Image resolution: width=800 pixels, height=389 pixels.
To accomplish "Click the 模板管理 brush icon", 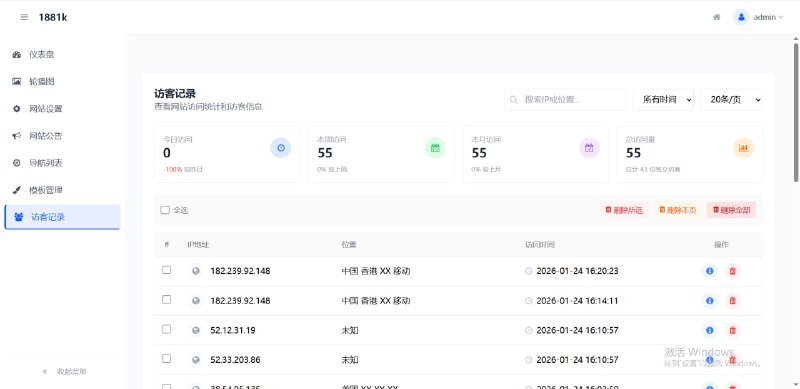I will point(17,190).
